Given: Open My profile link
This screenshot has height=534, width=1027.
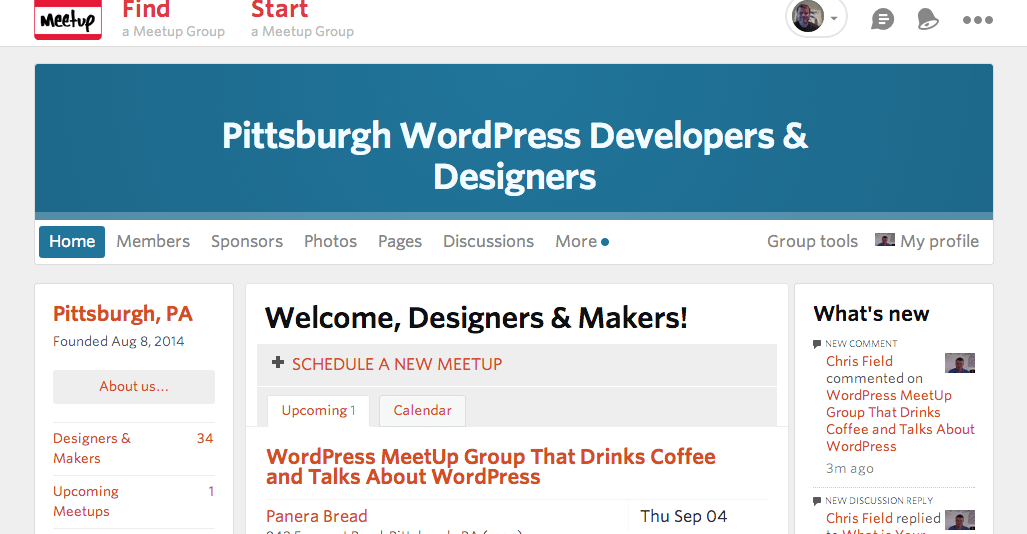Looking at the screenshot, I should [x=939, y=242].
